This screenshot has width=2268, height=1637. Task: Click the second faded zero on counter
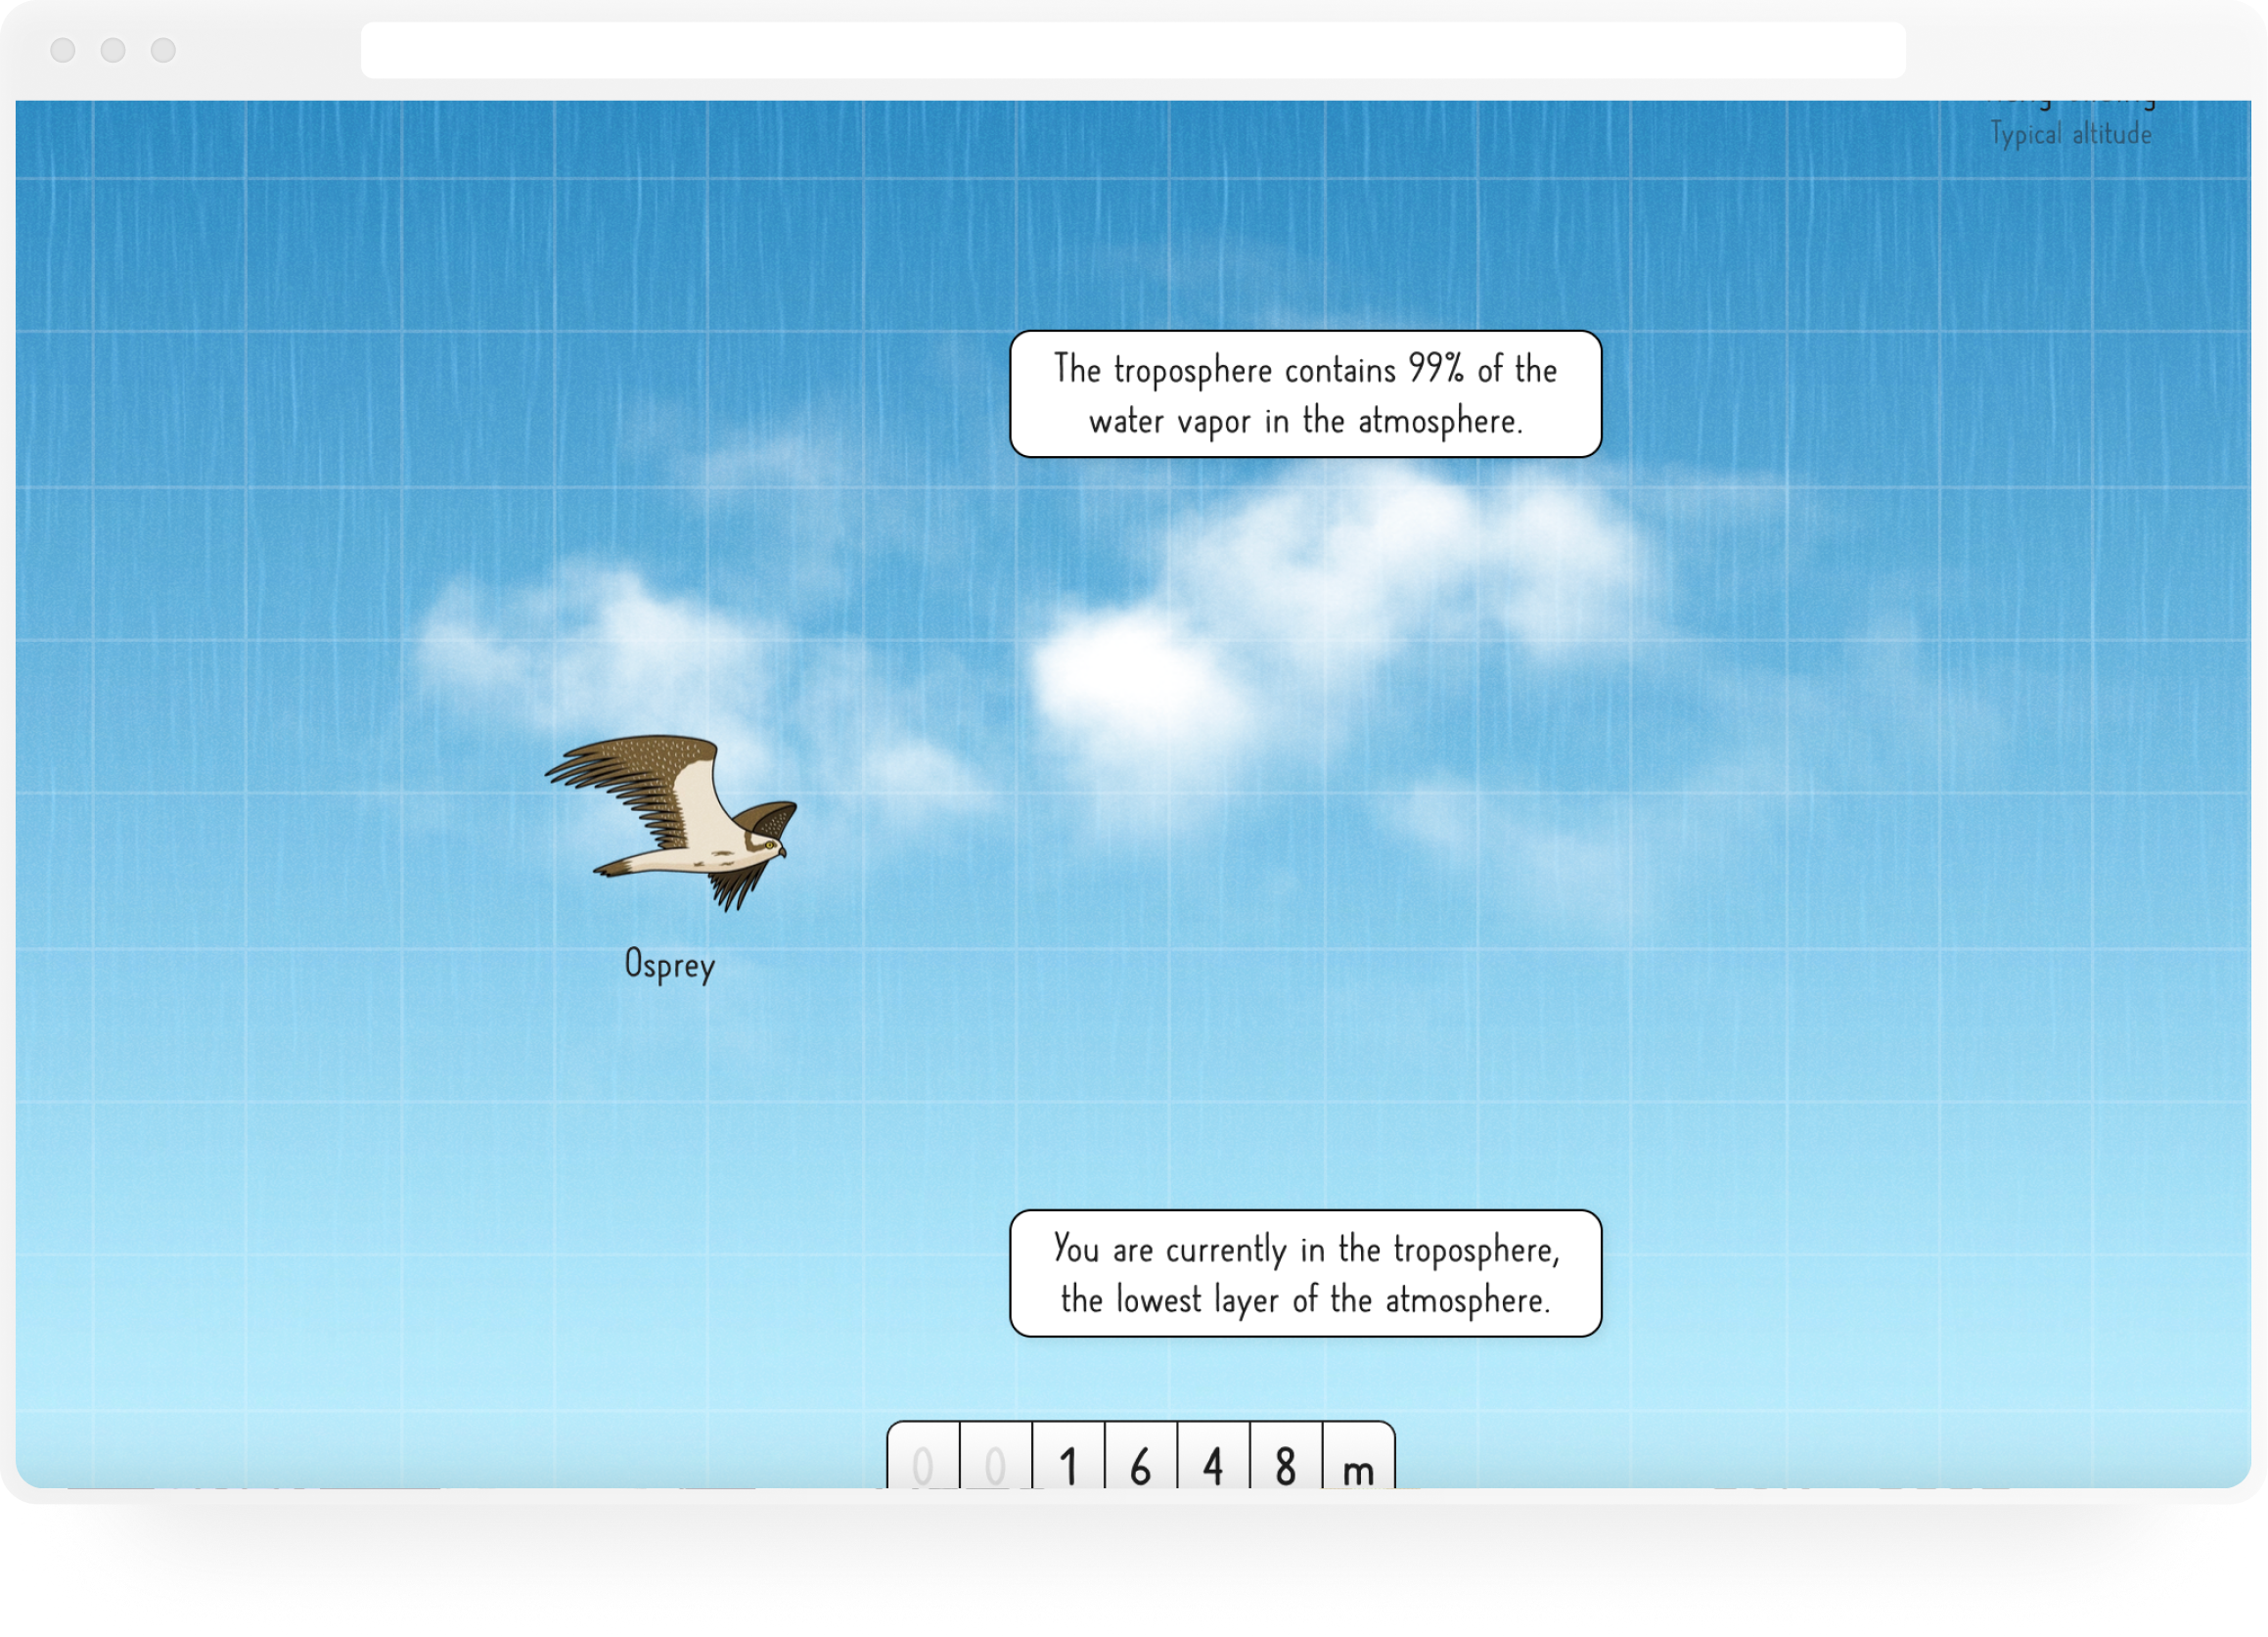click(x=995, y=1465)
